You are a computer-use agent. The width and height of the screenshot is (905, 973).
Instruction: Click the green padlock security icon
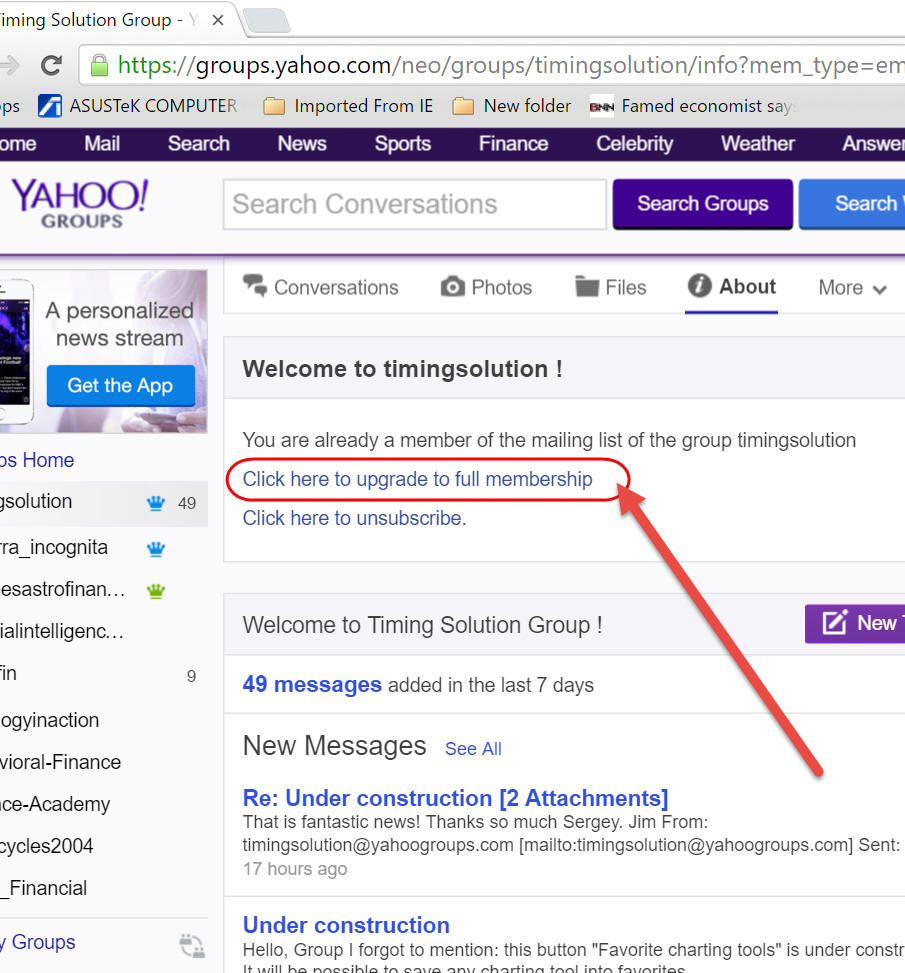99,66
